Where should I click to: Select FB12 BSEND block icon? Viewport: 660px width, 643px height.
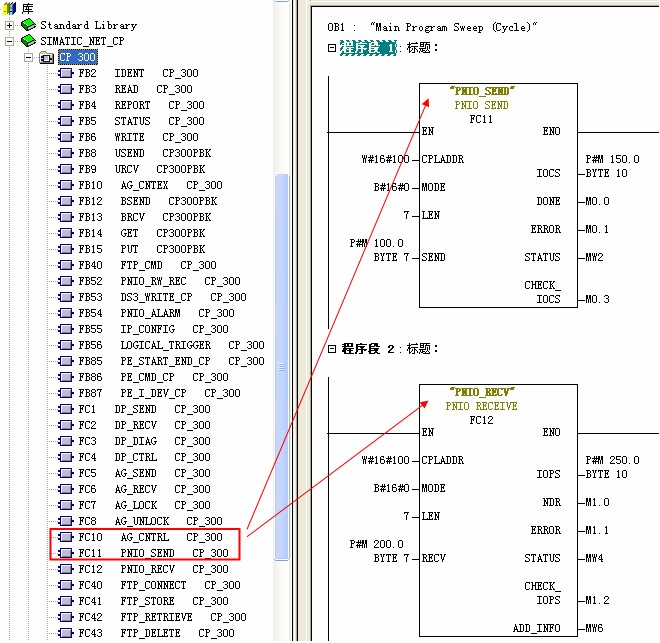pyautogui.click(x=66, y=201)
